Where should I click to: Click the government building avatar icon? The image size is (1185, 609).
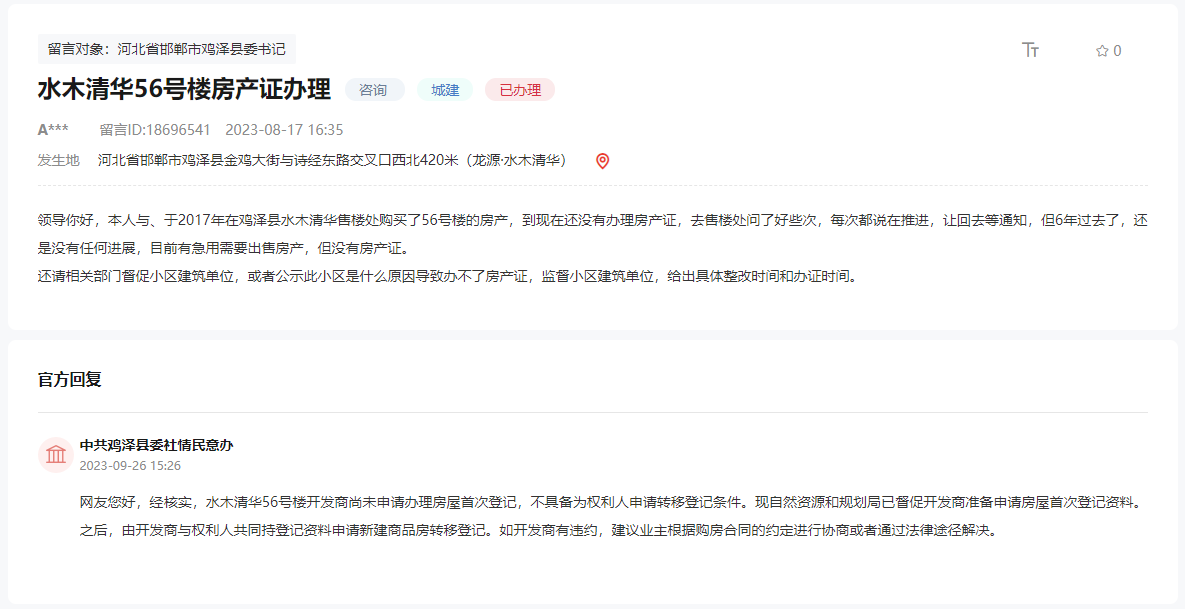coord(56,455)
